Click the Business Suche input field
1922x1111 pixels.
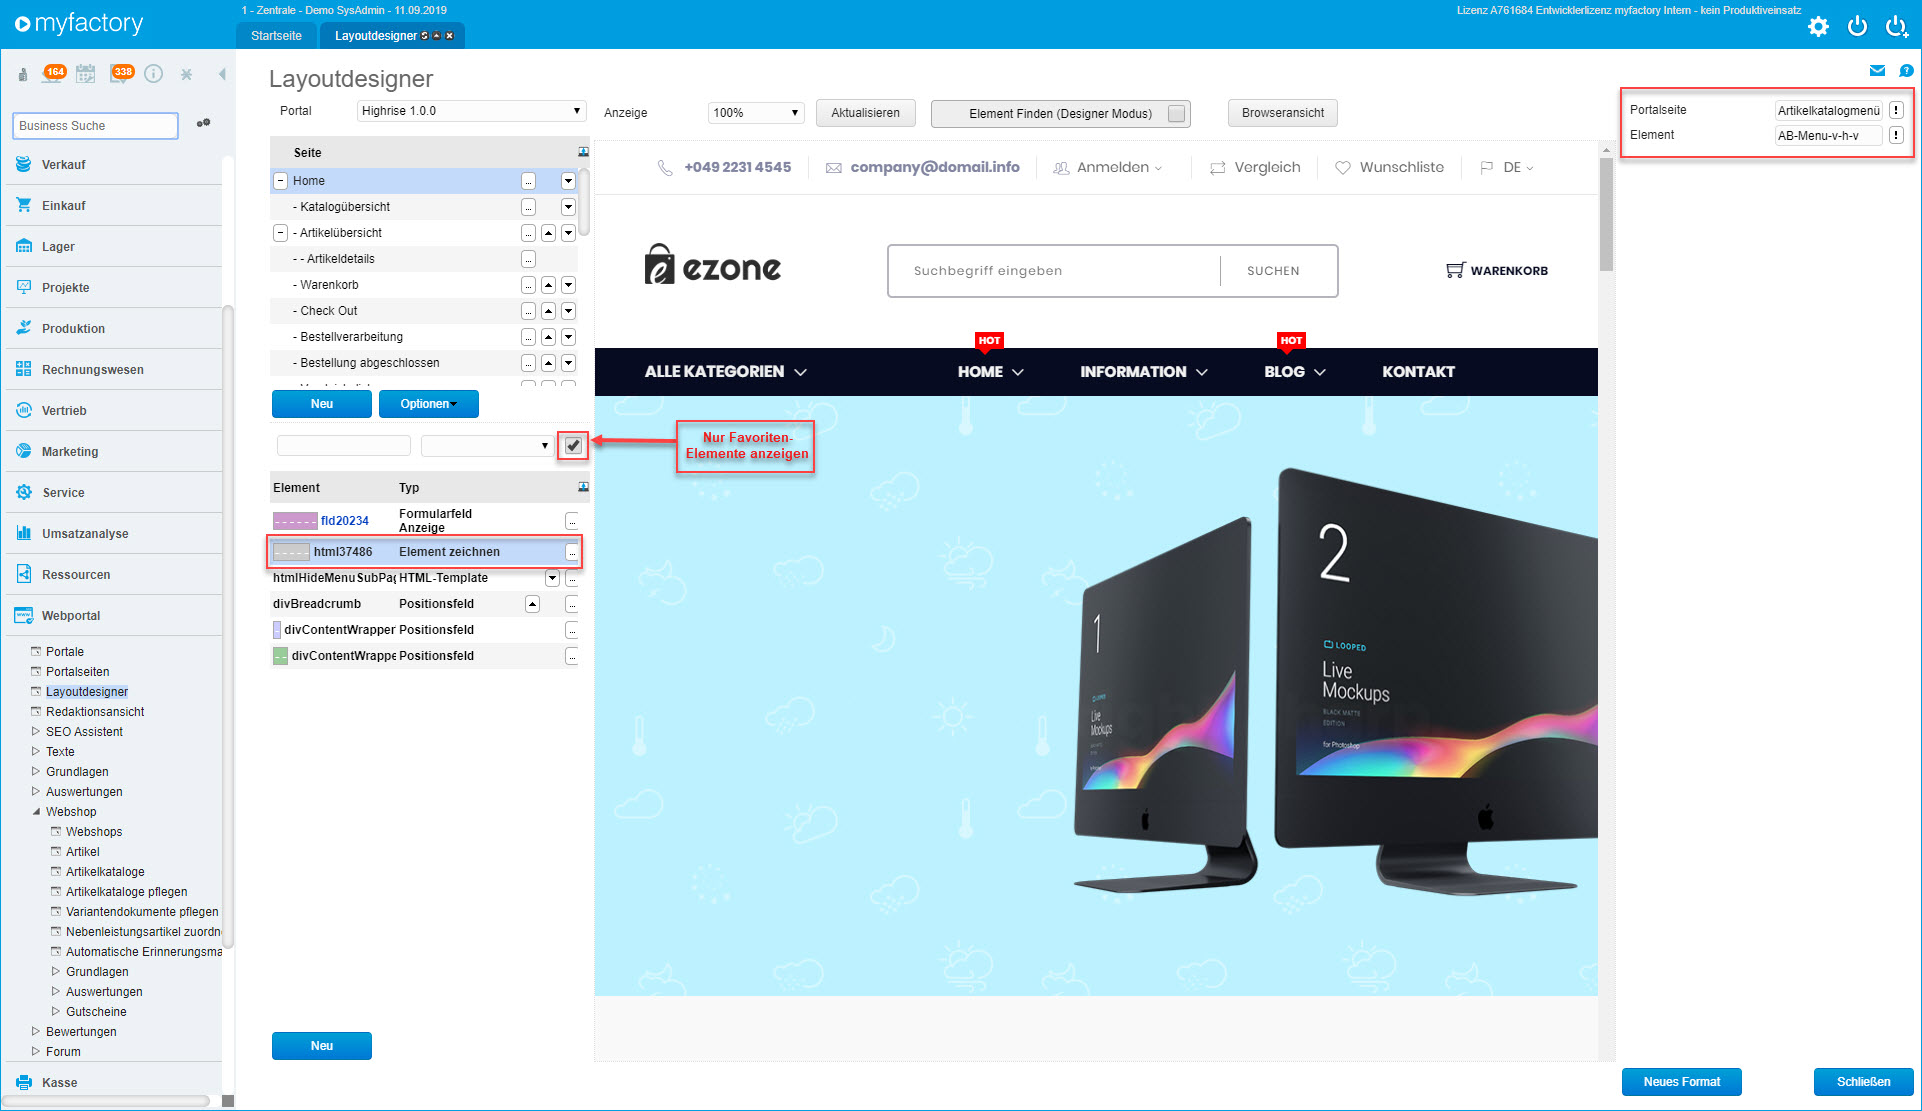[95, 125]
